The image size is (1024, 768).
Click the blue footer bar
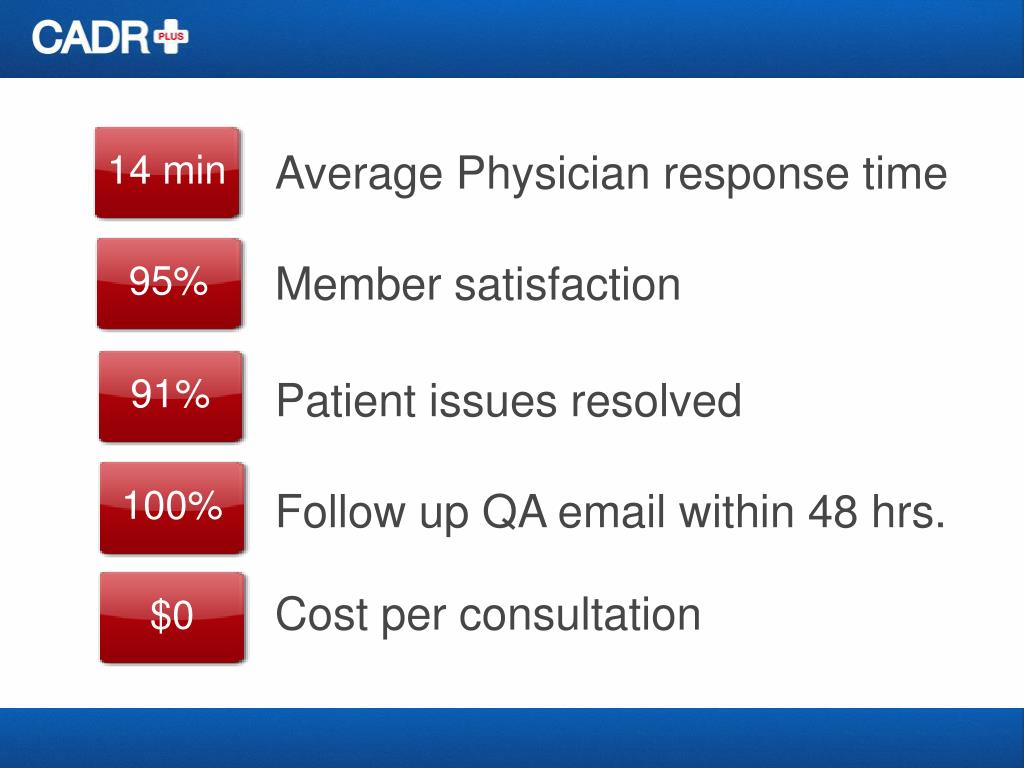(512, 738)
